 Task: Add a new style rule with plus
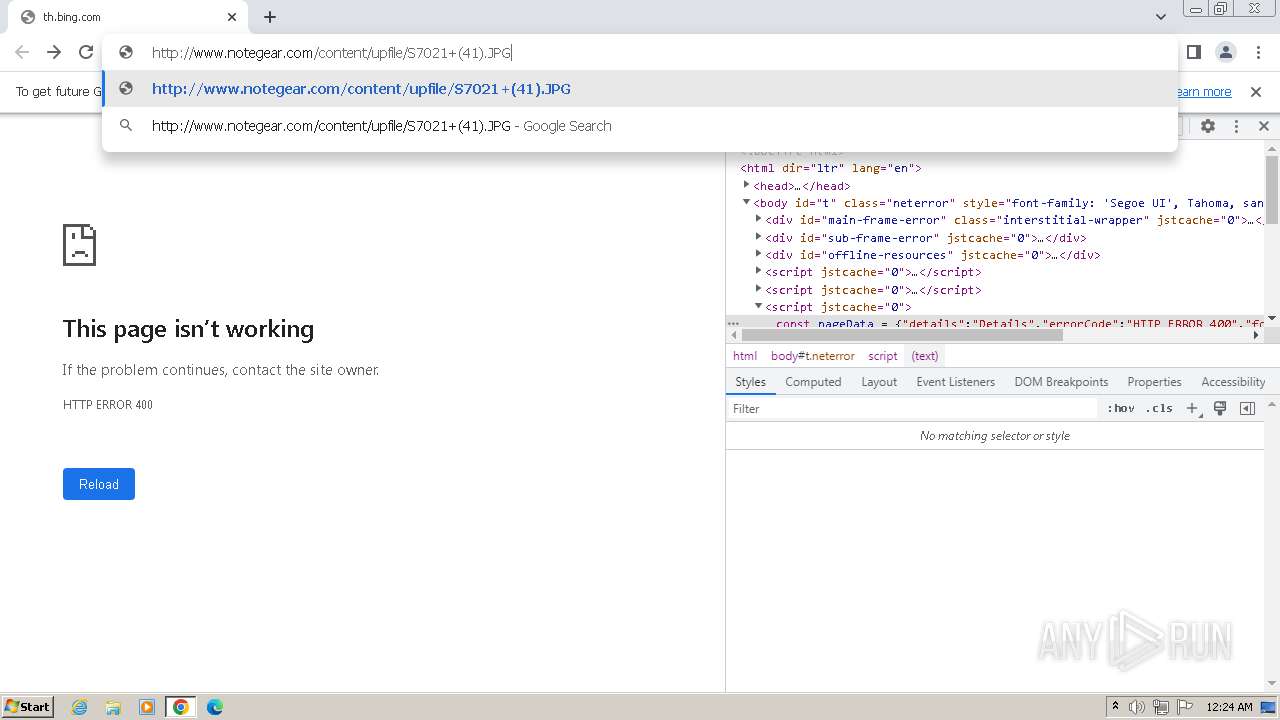point(1192,409)
